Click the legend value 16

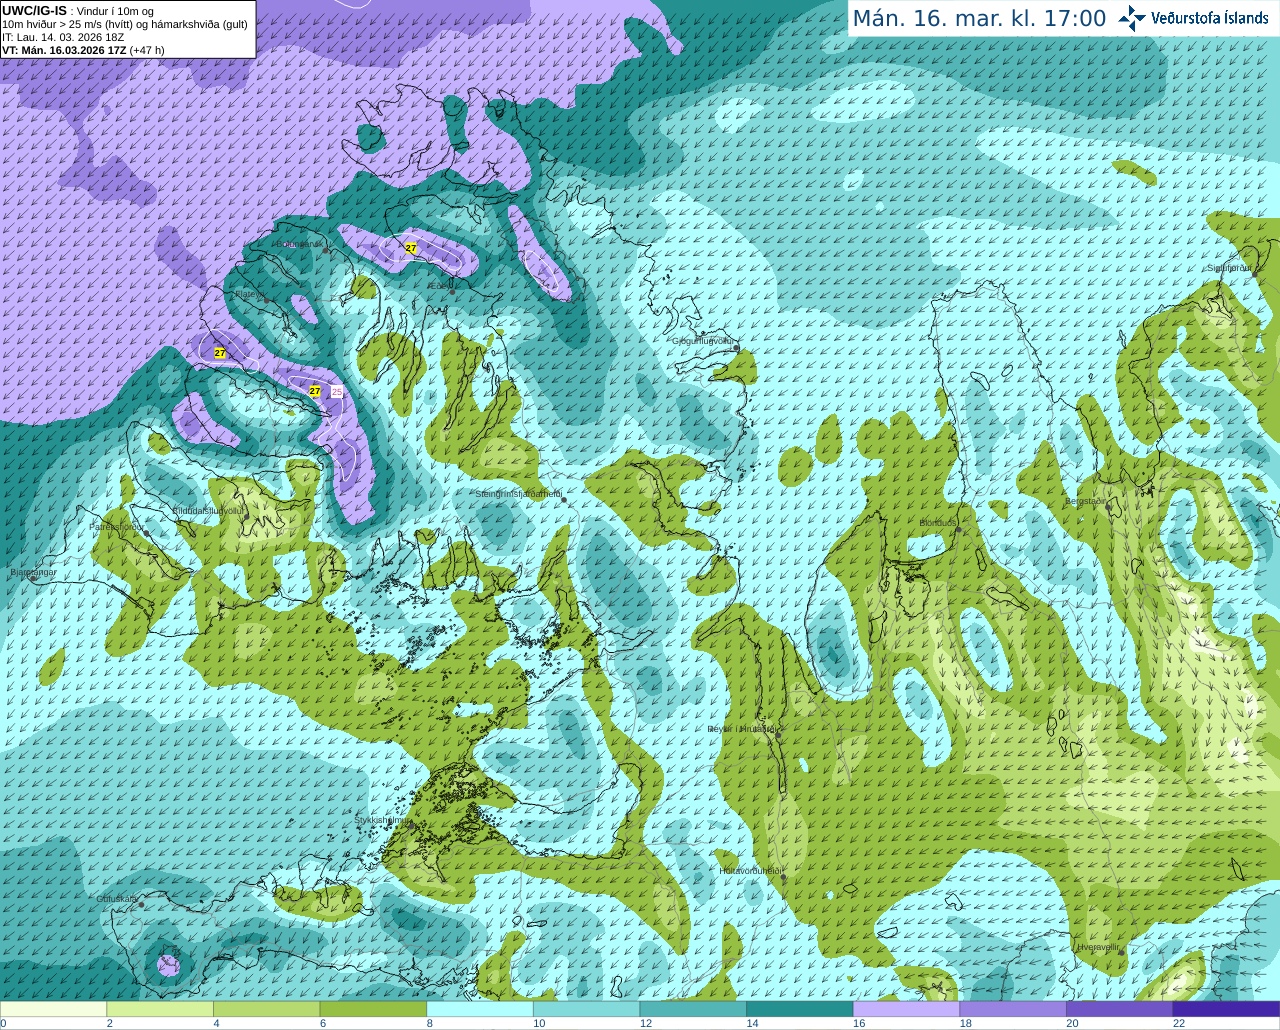point(859,1023)
